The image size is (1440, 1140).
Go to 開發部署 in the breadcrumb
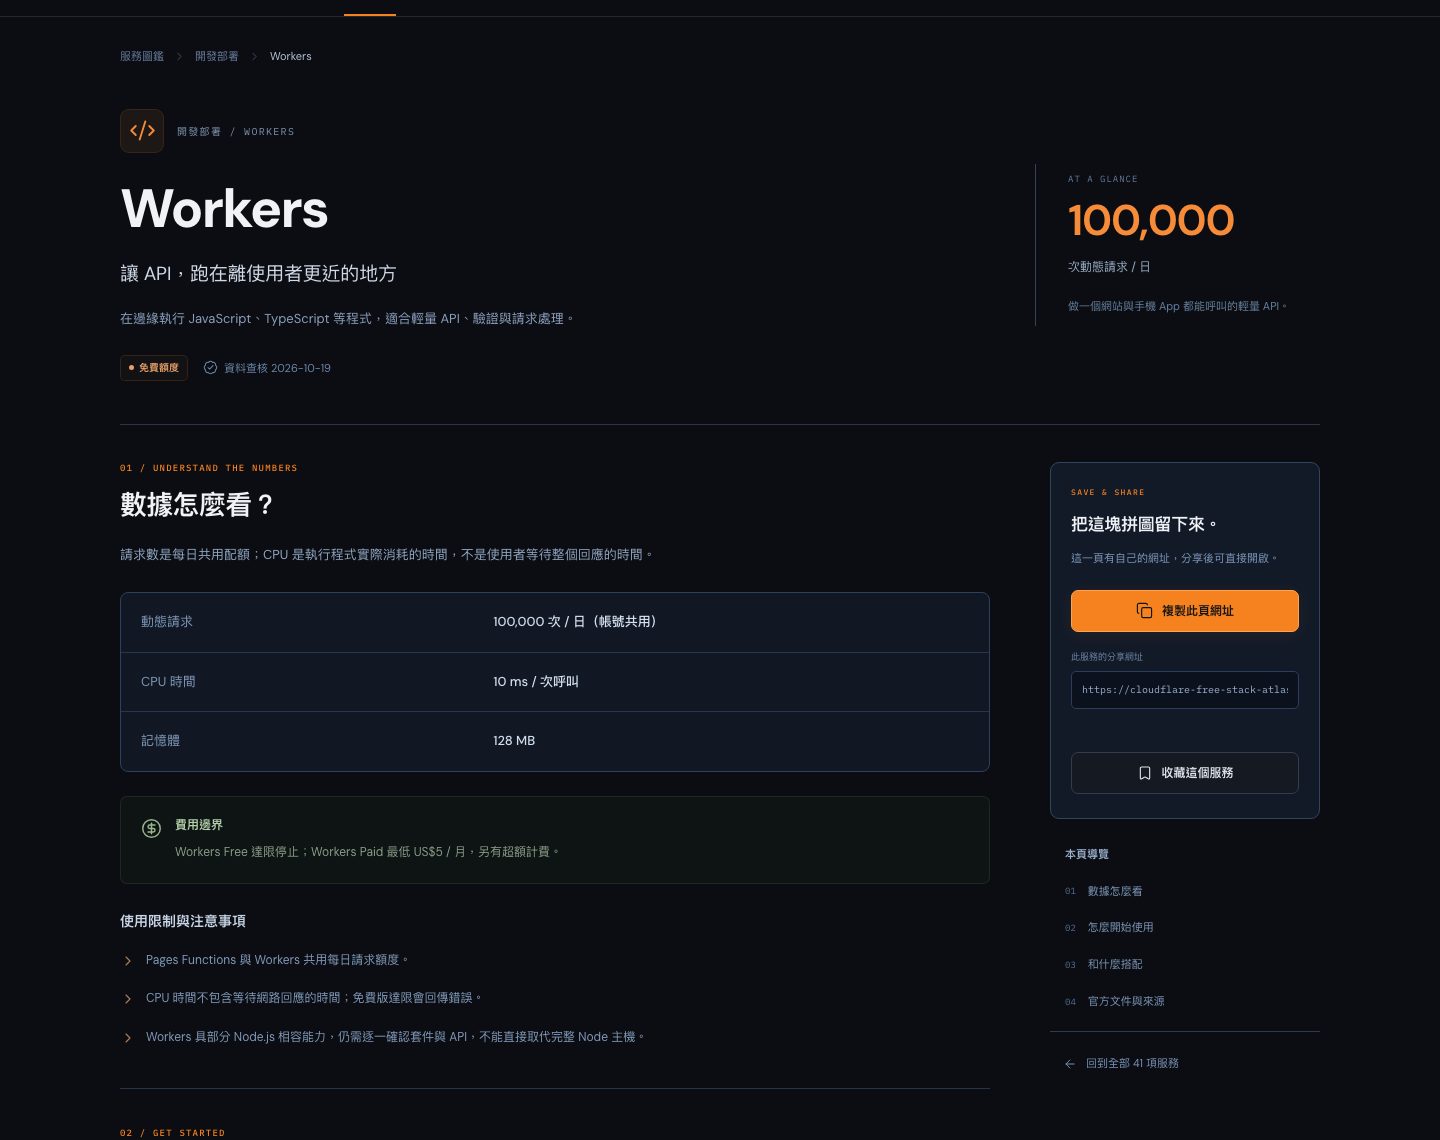point(217,56)
